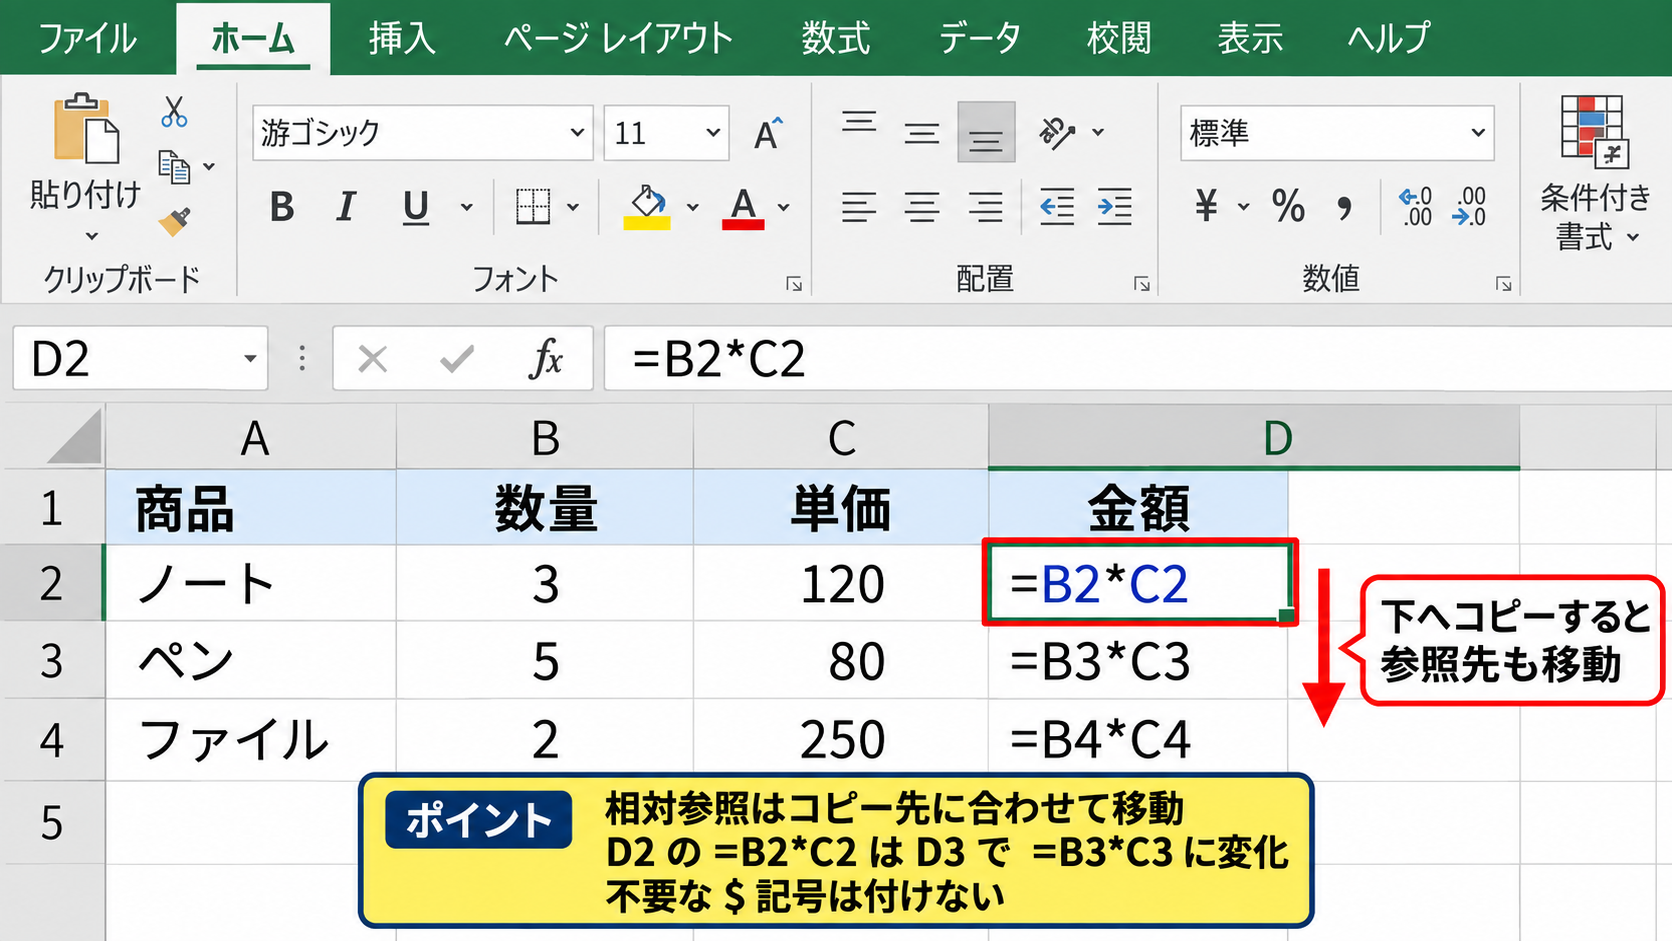
Task: Select the Format Painter brush icon
Action: [x=175, y=221]
